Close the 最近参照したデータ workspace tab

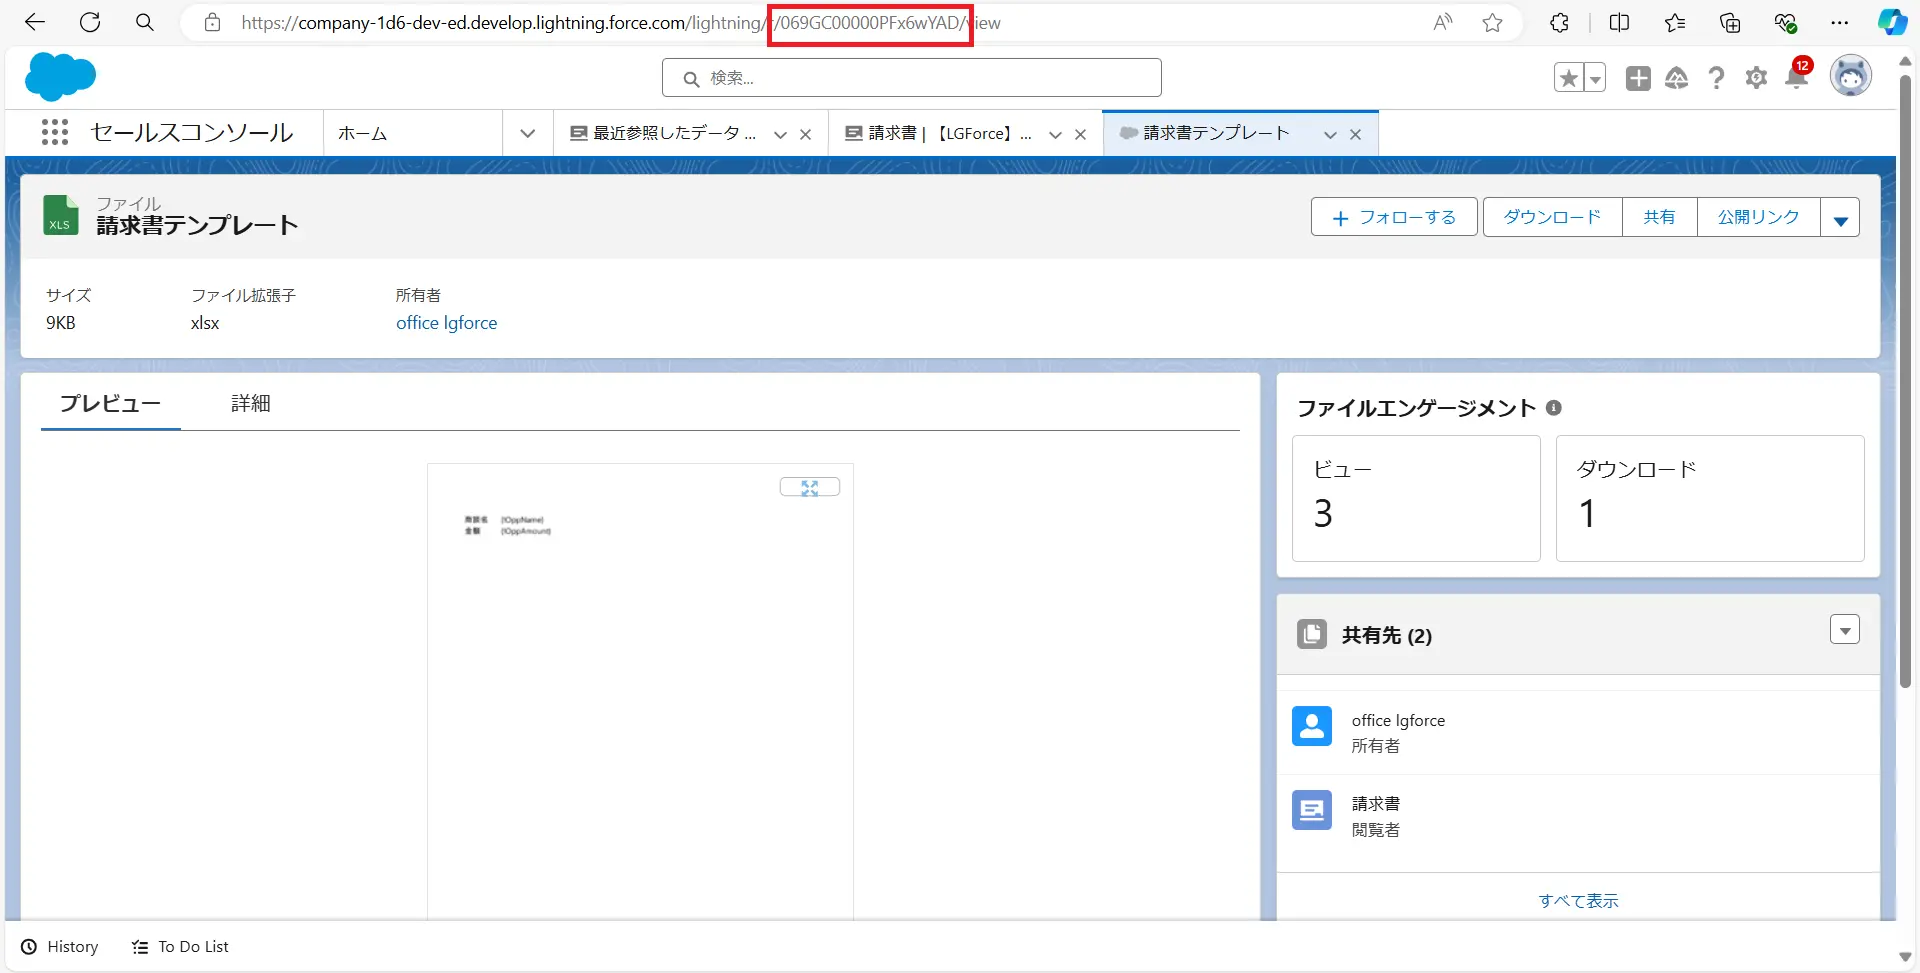(x=805, y=134)
